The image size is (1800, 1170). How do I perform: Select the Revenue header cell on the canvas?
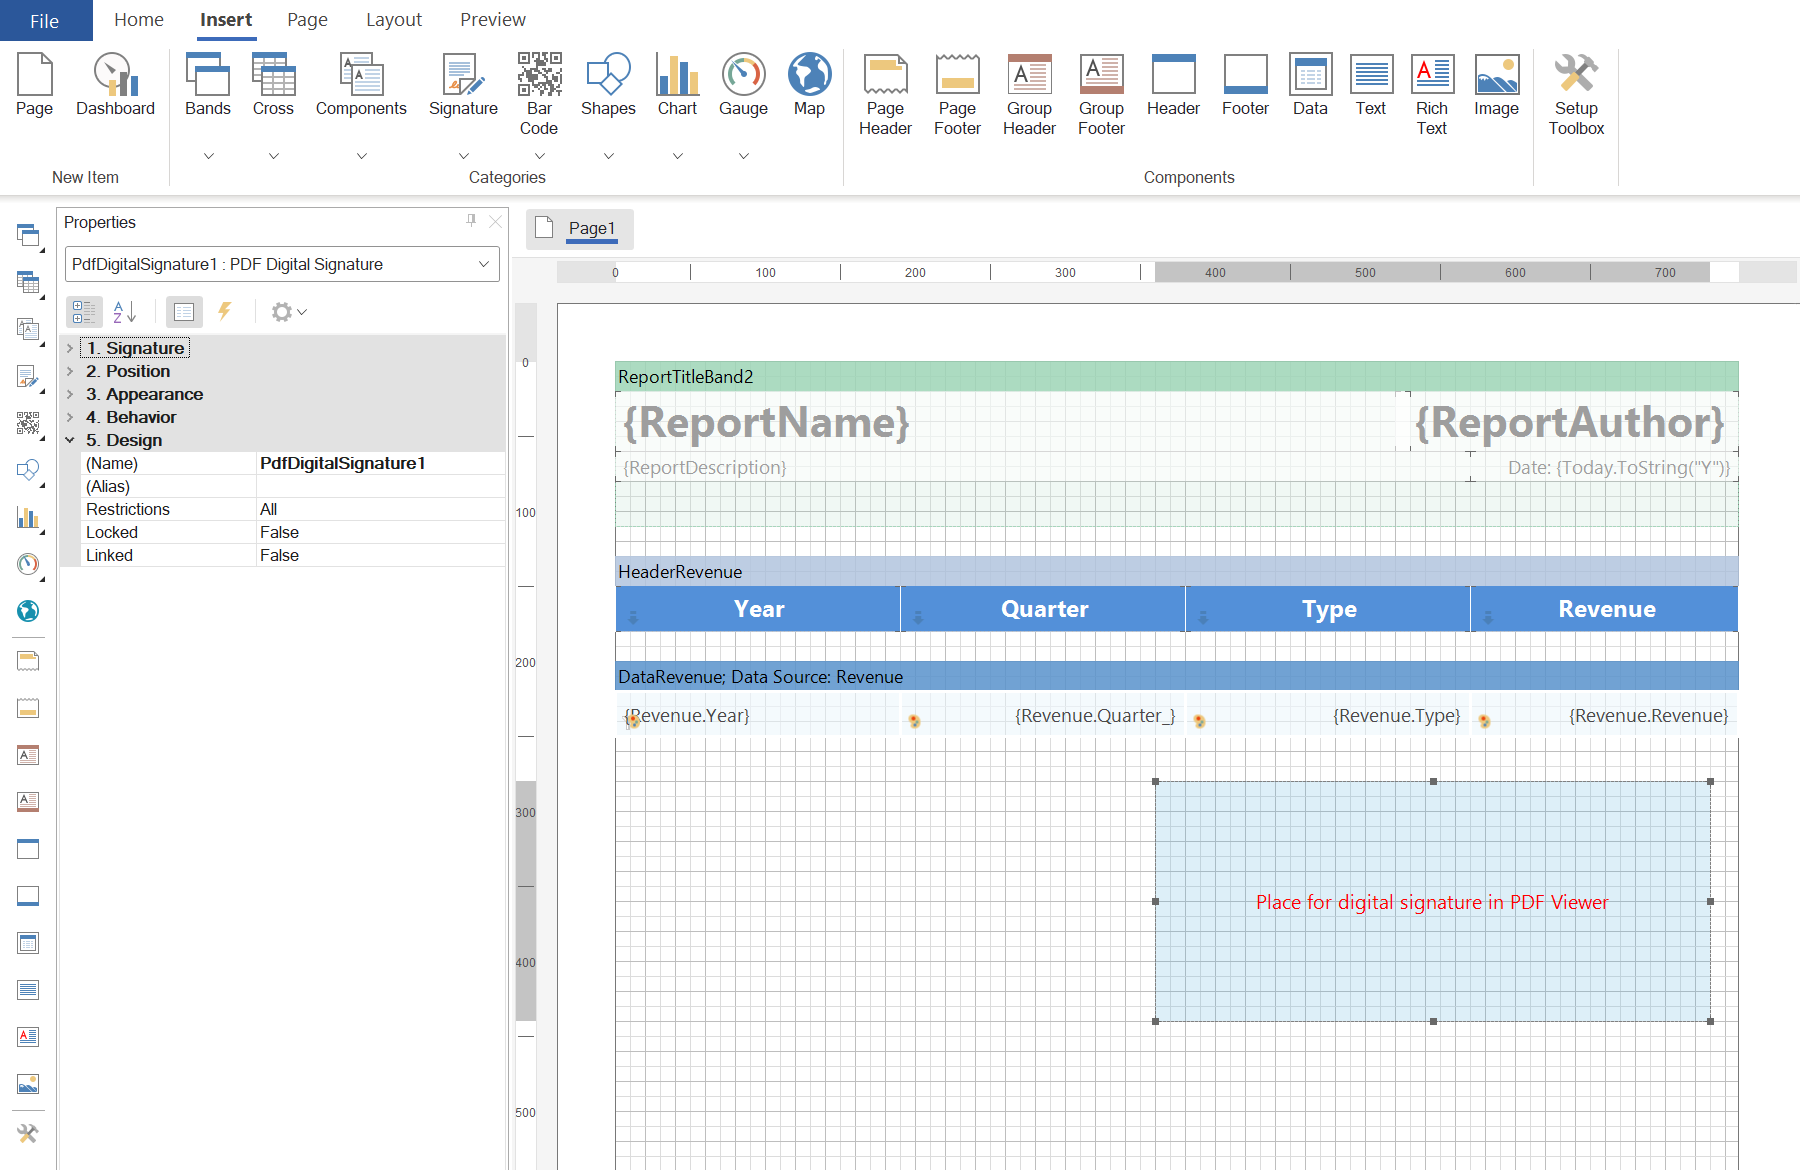(x=1605, y=609)
